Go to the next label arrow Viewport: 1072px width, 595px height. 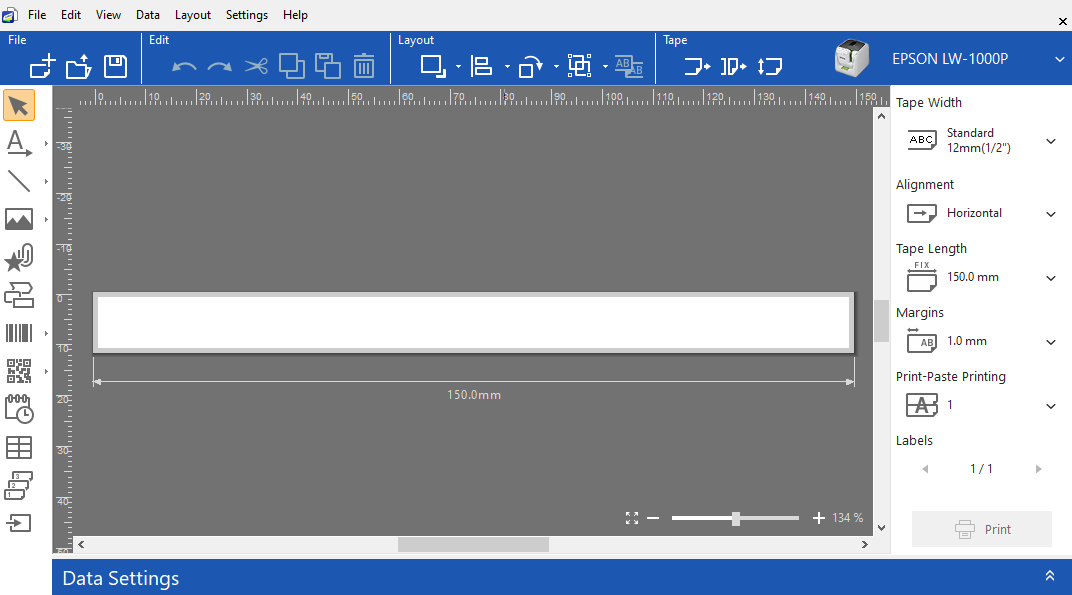(1038, 469)
